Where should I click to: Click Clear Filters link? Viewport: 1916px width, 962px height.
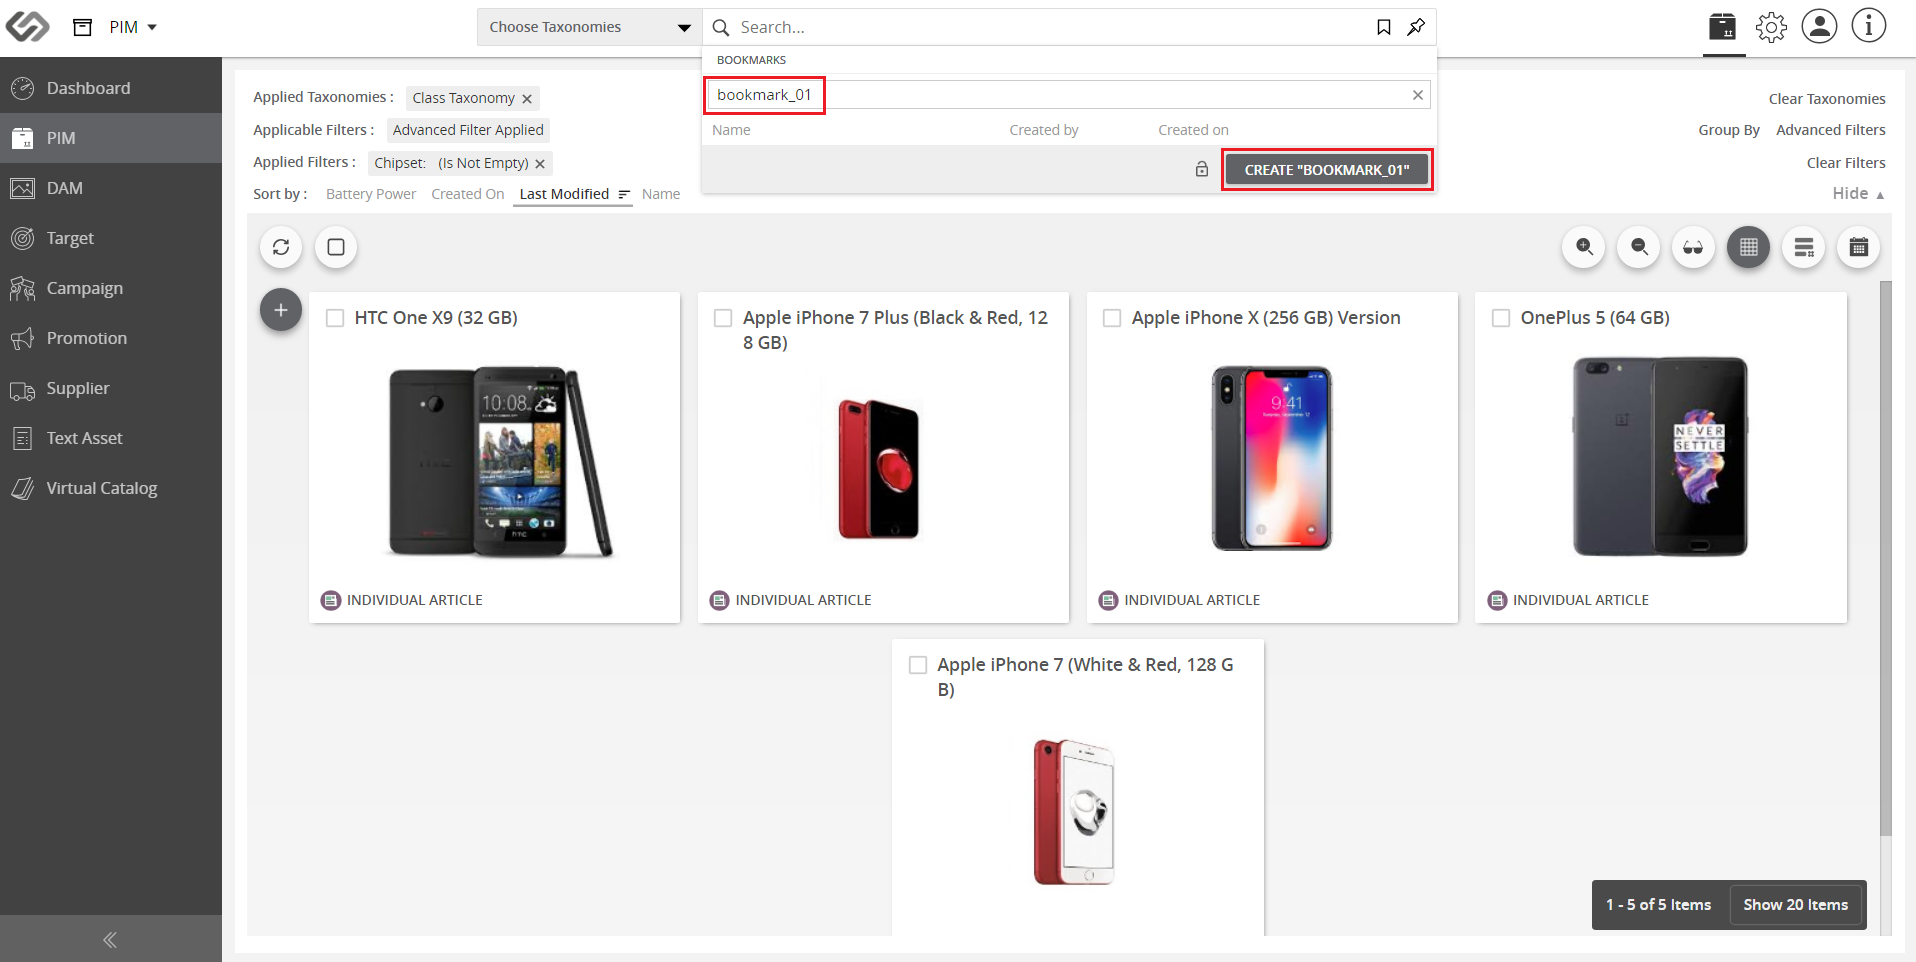click(x=1846, y=163)
